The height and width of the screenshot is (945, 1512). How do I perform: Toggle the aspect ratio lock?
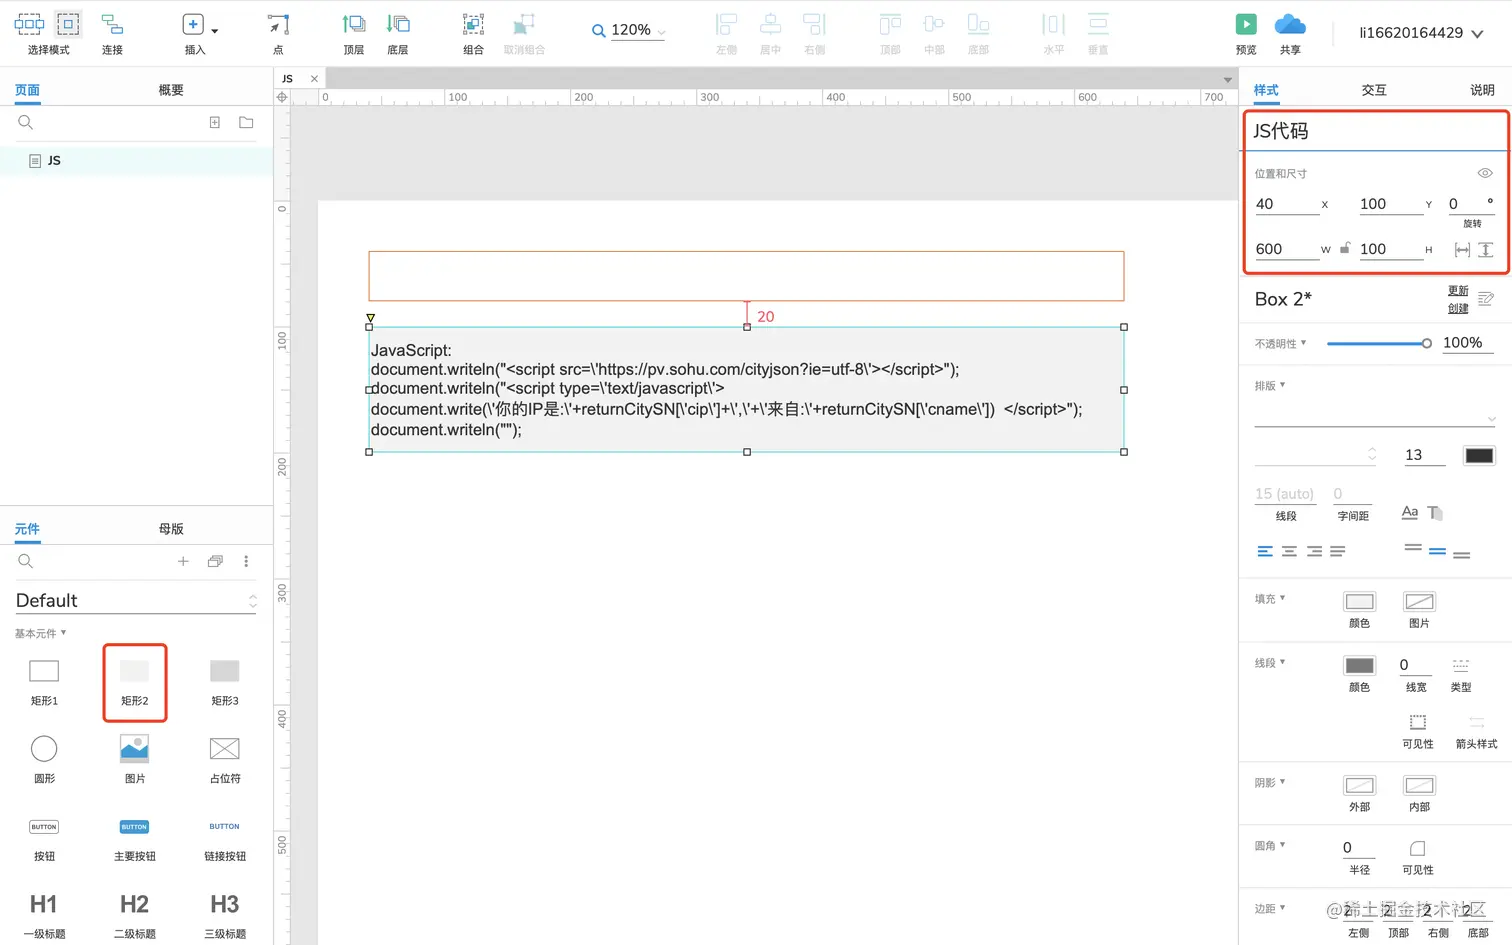pyautogui.click(x=1345, y=248)
